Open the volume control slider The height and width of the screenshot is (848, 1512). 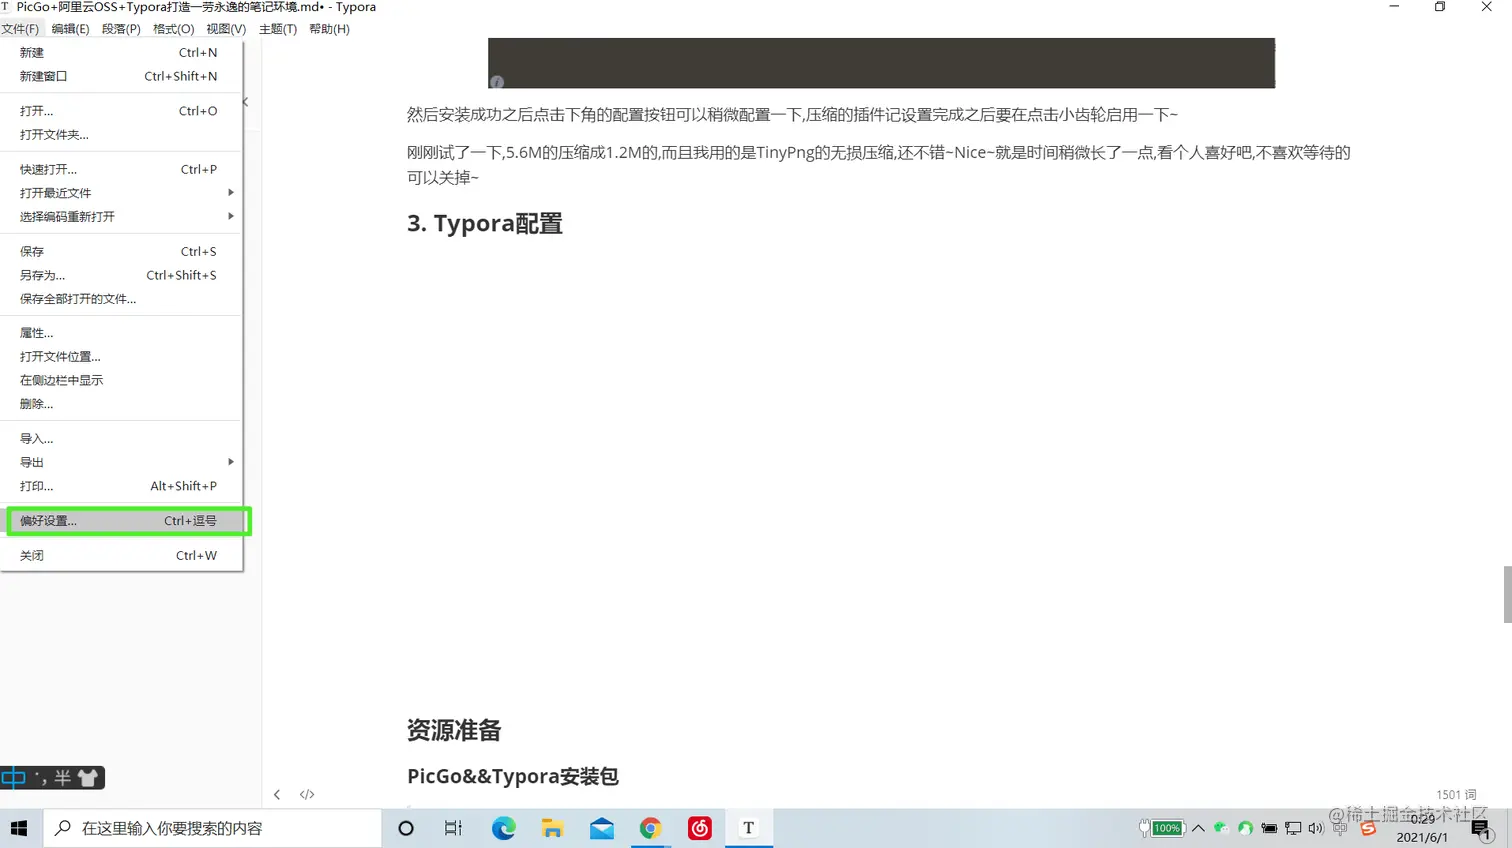click(x=1314, y=828)
